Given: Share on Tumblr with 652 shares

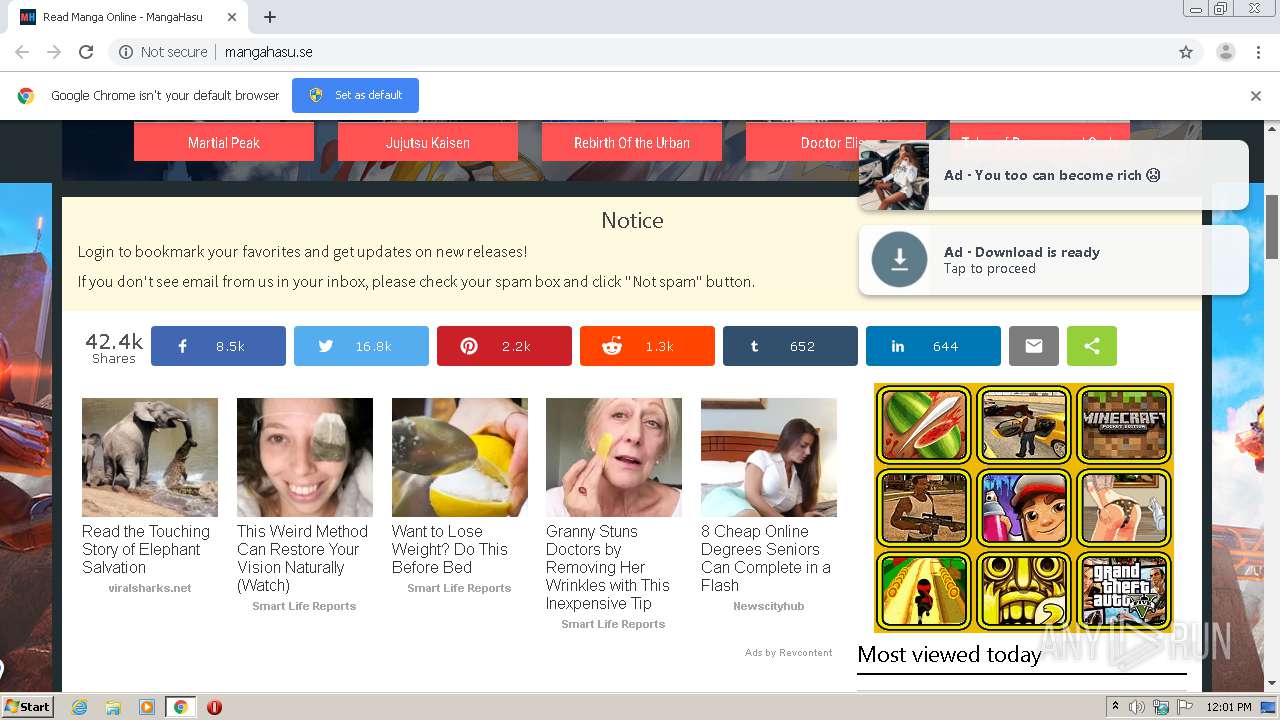Looking at the screenshot, I should [x=790, y=346].
